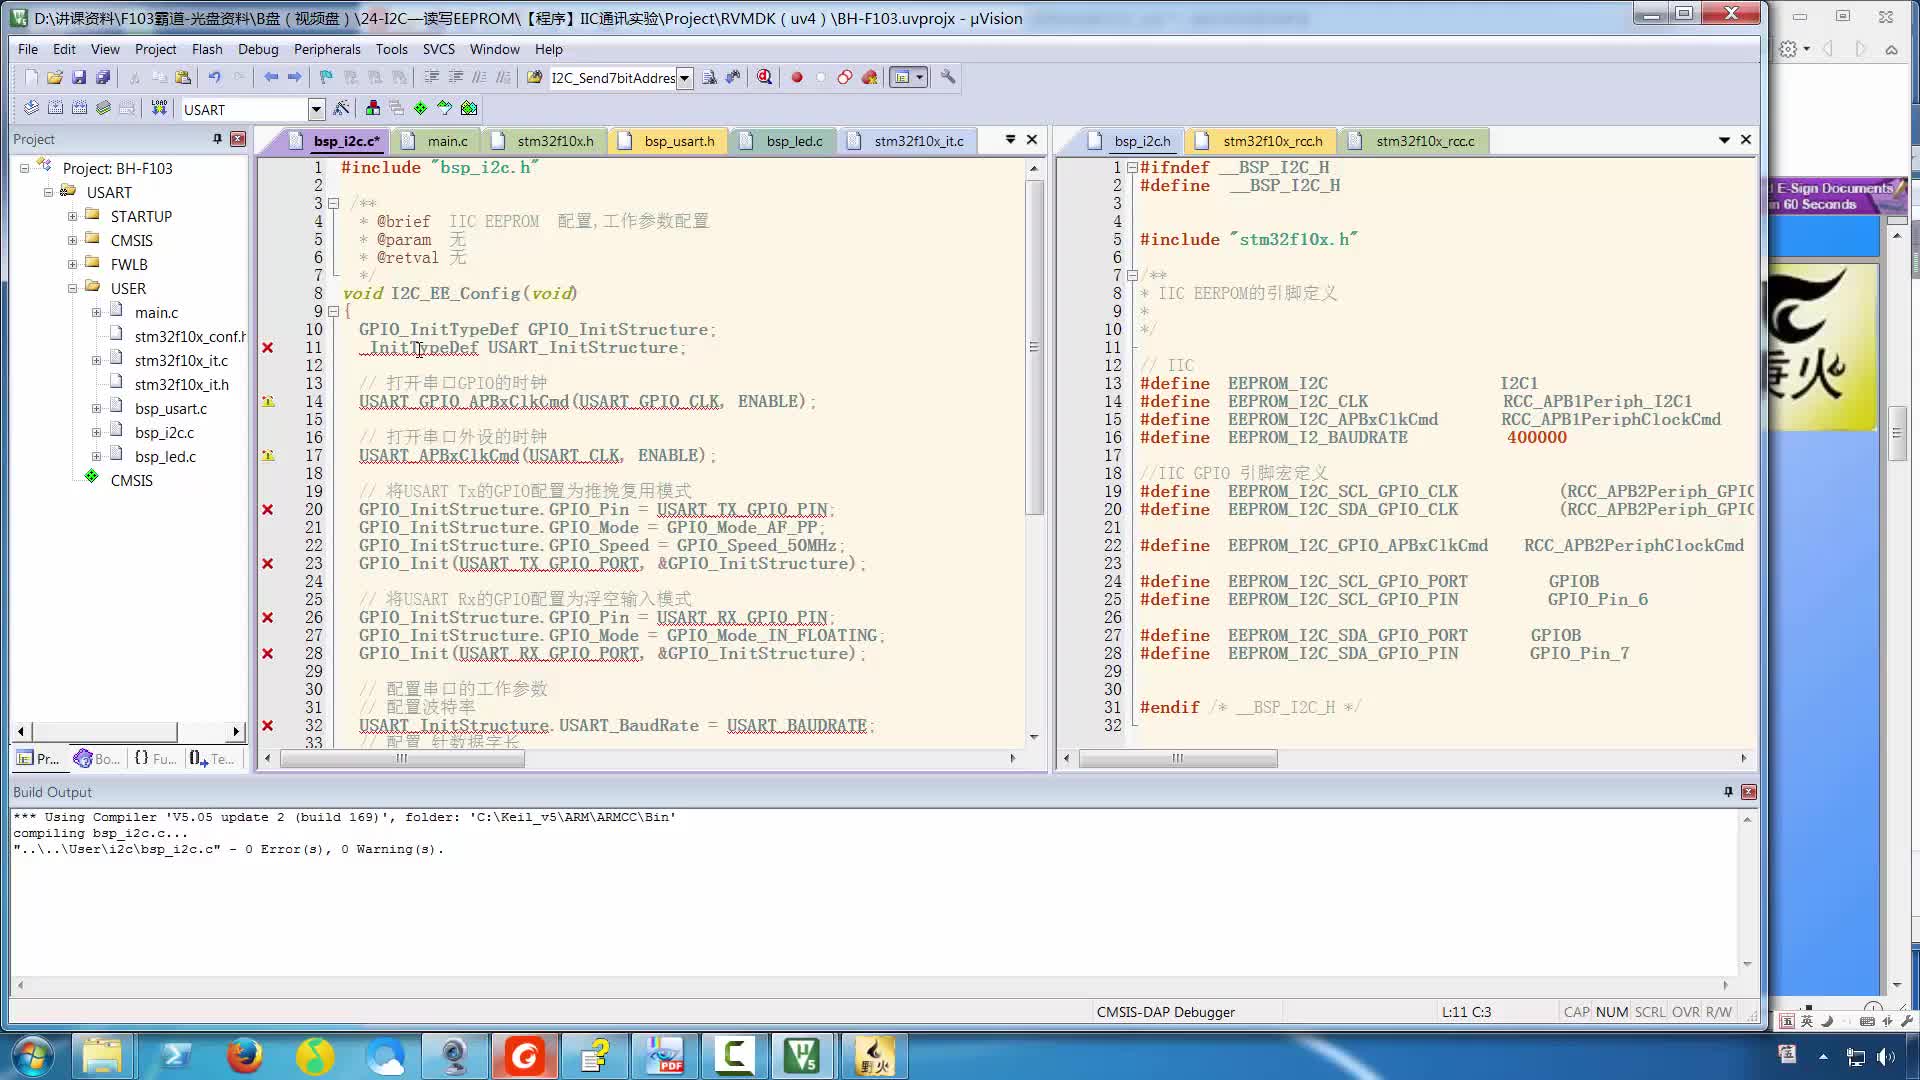Switch to Templates panel tab
1920x1080 pixels.
point(212,758)
